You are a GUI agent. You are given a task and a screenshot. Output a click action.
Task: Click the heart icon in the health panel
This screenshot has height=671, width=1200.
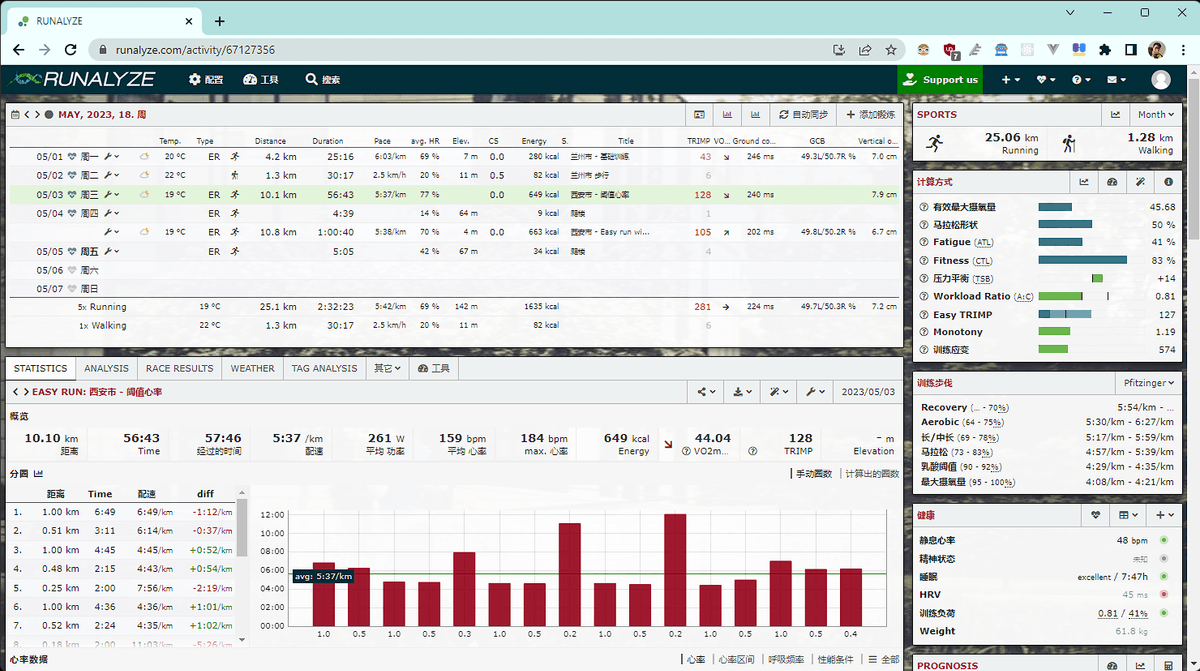point(1096,515)
